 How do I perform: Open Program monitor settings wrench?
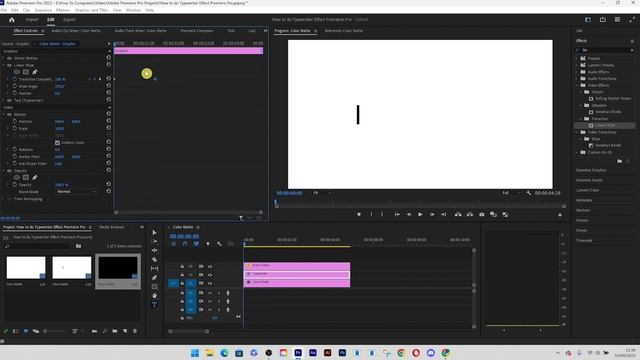coord(529,193)
